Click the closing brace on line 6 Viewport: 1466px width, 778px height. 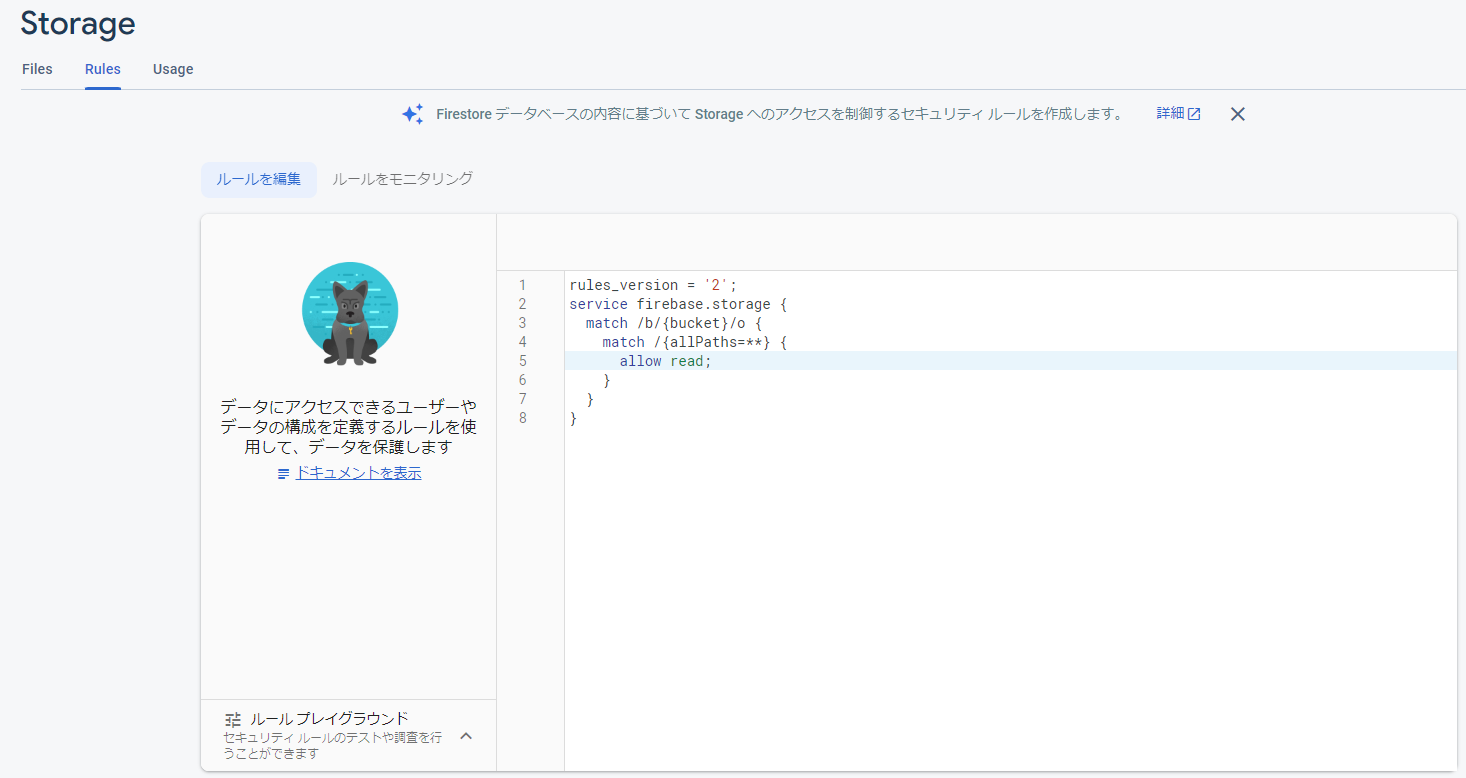(607, 380)
